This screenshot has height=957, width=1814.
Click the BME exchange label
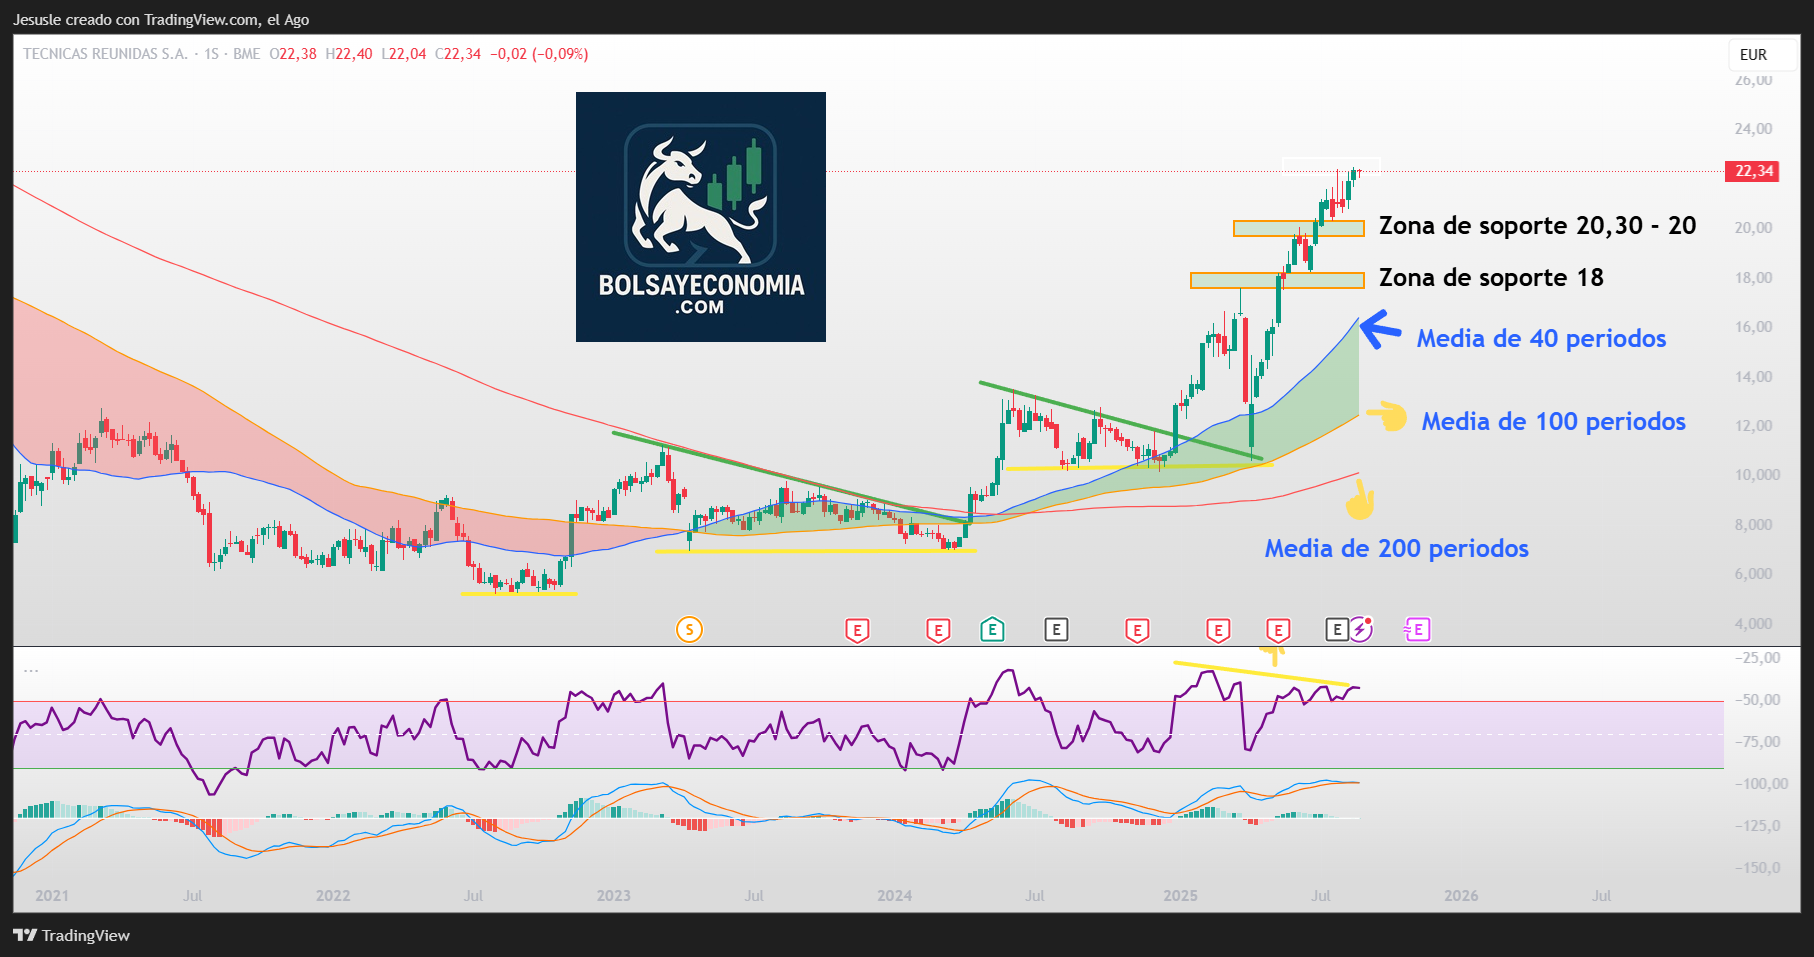click(x=246, y=54)
